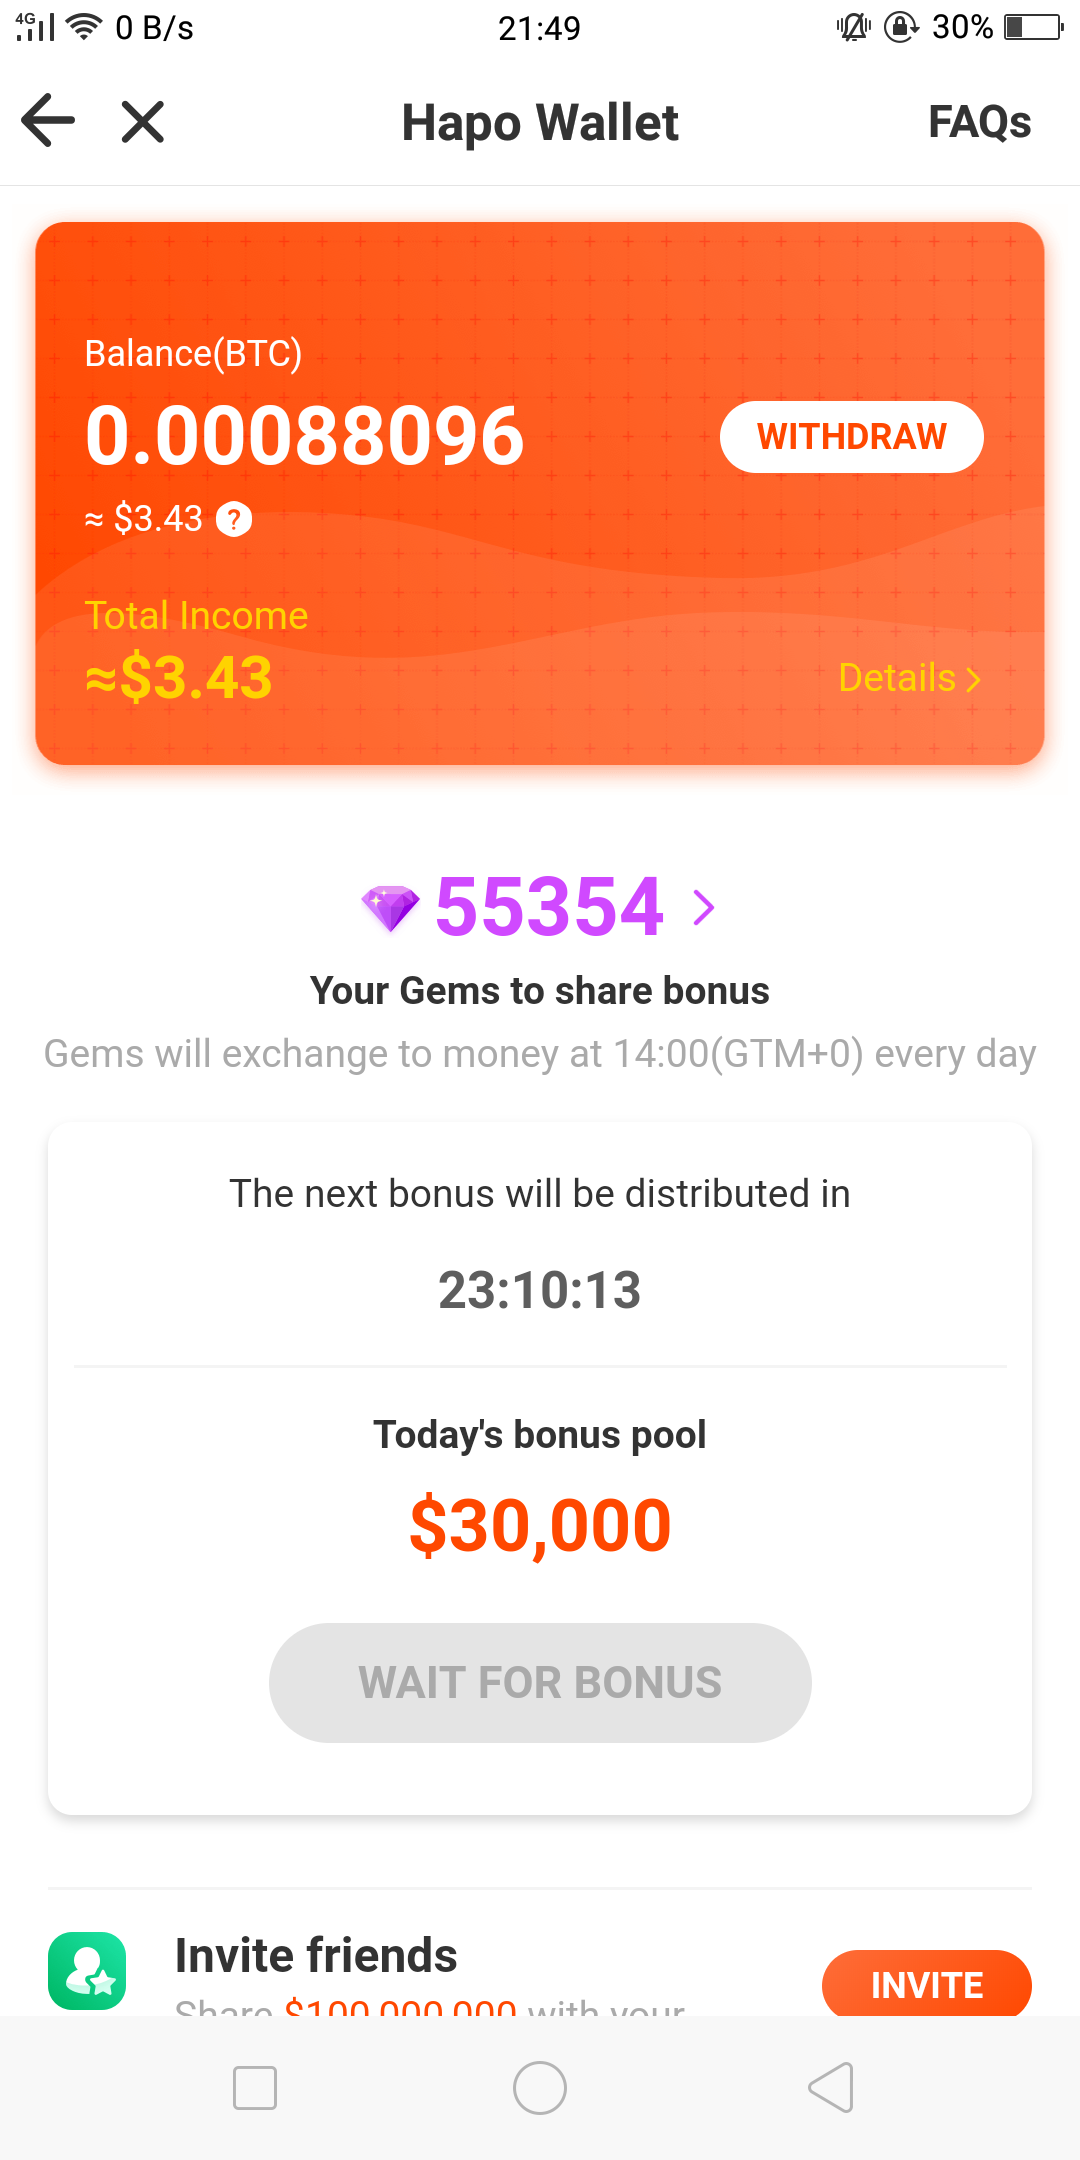Tap the green Invite friends icon
The width and height of the screenshot is (1080, 2160).
tap(87, 1971)
